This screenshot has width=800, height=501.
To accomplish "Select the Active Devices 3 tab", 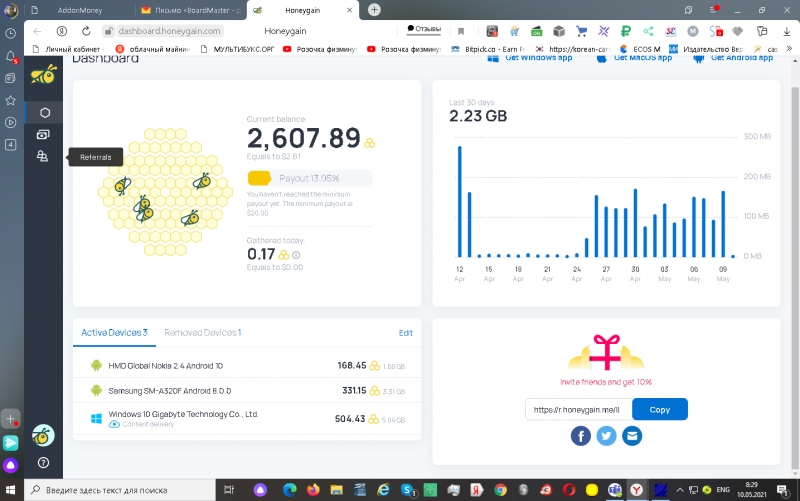I will 114,333.
